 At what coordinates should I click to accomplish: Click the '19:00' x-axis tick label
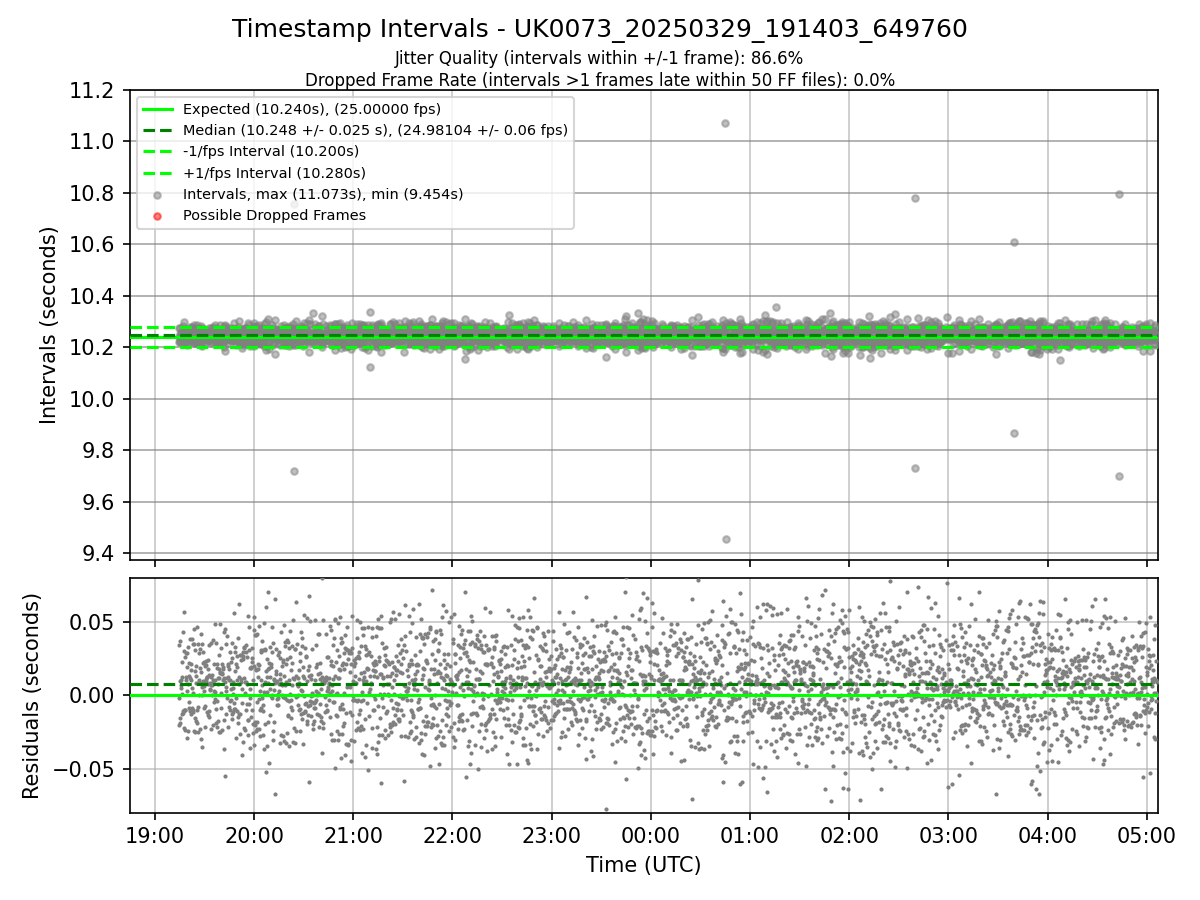pyautogui.click(x=155, y=834)
